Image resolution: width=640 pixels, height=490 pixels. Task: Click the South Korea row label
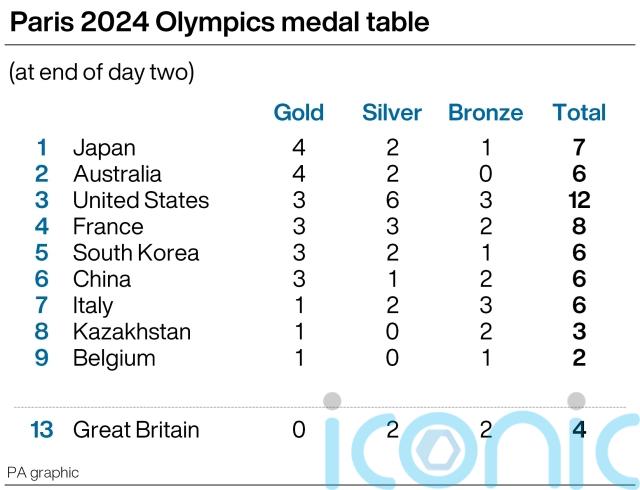[x=136, y=253]
